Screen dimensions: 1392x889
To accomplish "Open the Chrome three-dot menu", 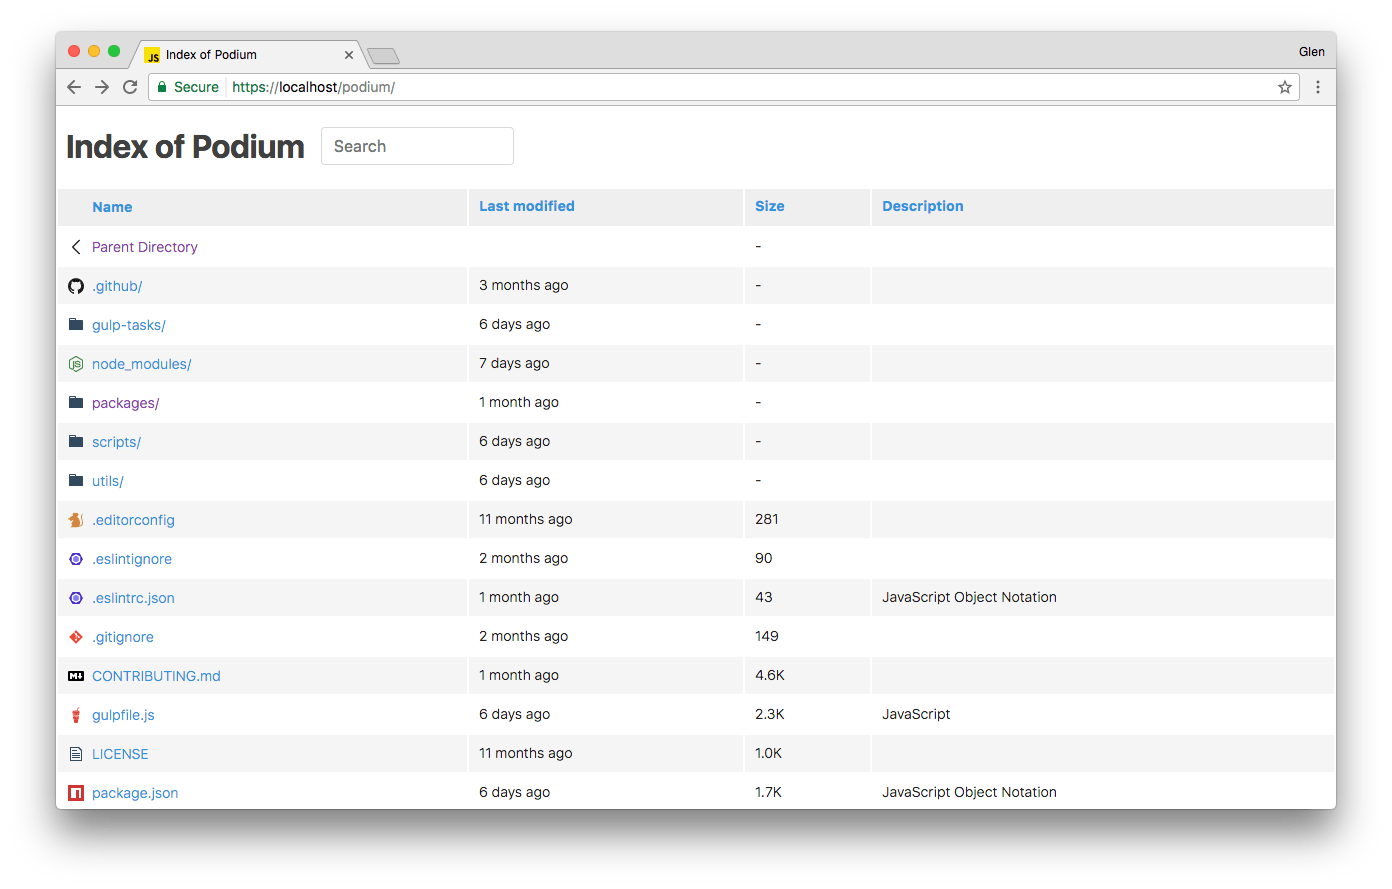I will click(1318, 87).
